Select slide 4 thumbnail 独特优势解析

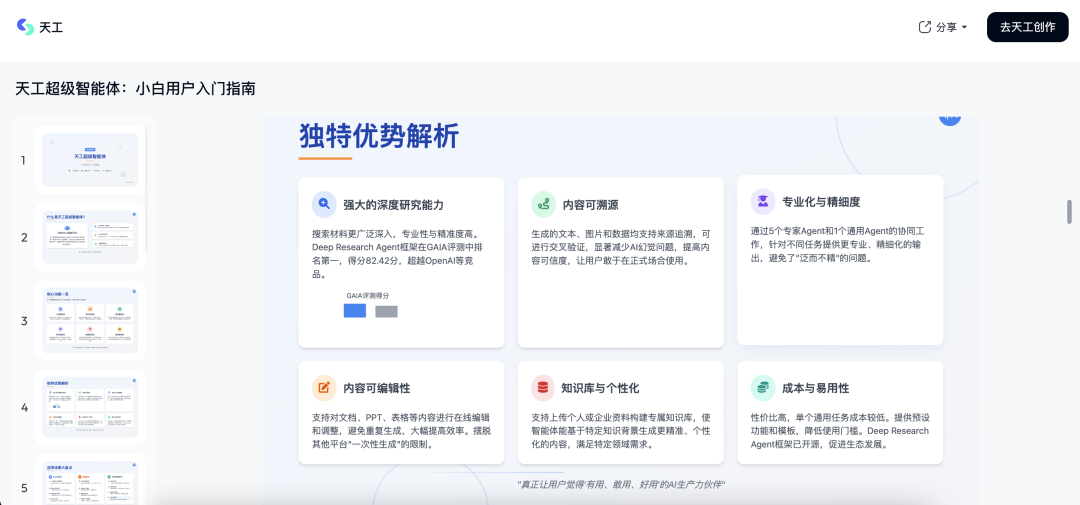pos(90,406)
